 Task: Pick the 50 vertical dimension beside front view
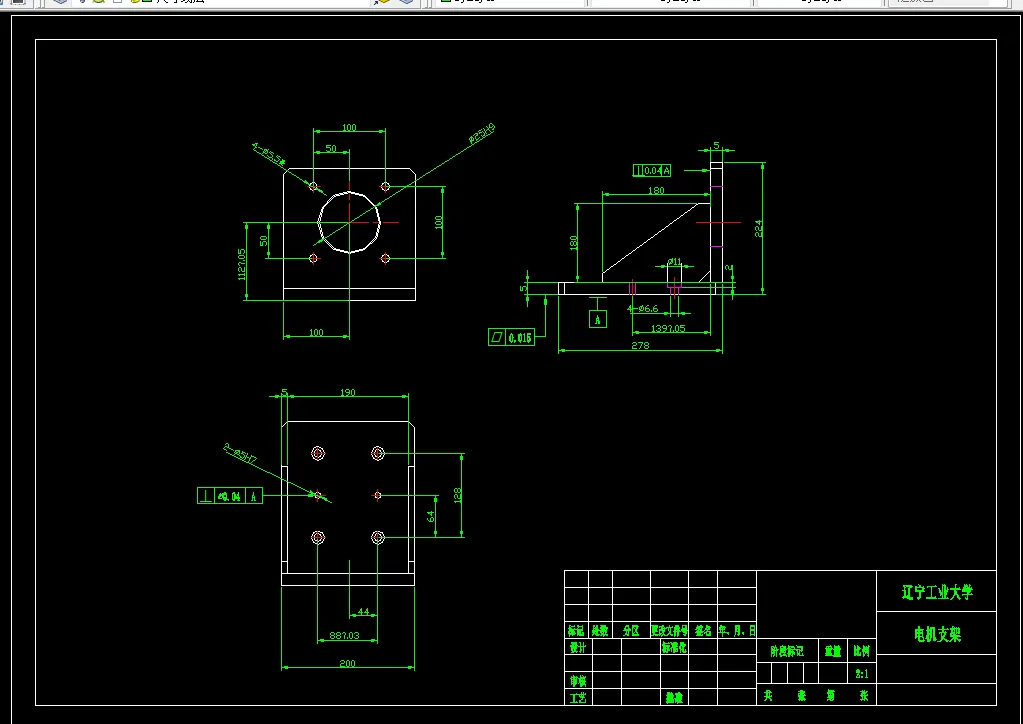tap(264, 241)
